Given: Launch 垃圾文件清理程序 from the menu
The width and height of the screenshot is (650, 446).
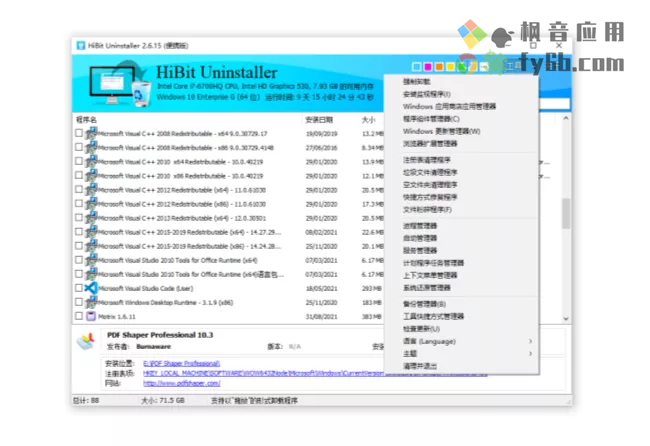Looking at the screenshot, I should pos(430,172).
